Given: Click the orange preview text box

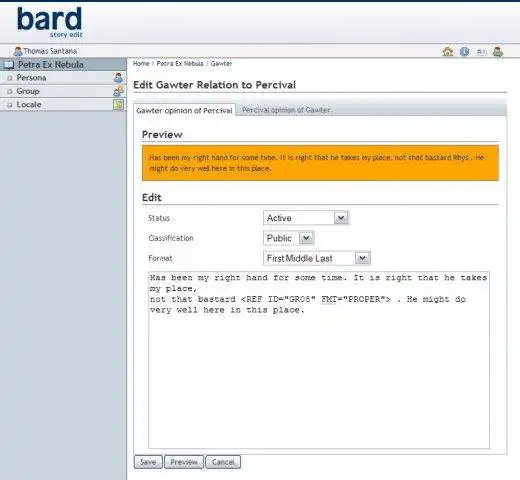Looking at the screenshot, I should [x=320, y=163].
